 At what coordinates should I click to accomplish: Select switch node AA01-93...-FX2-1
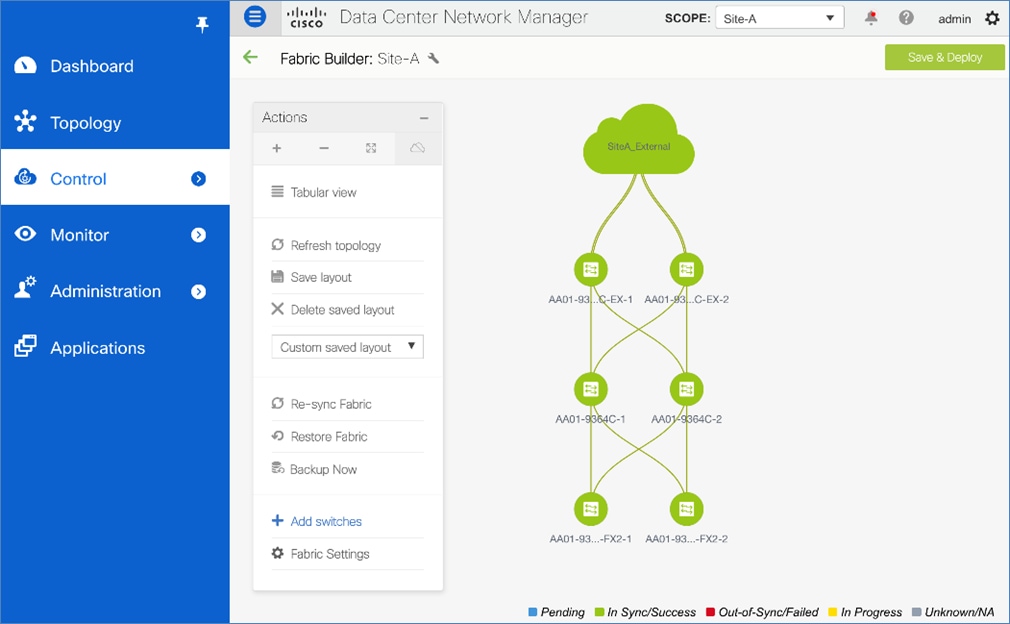[x=591, y=509]
